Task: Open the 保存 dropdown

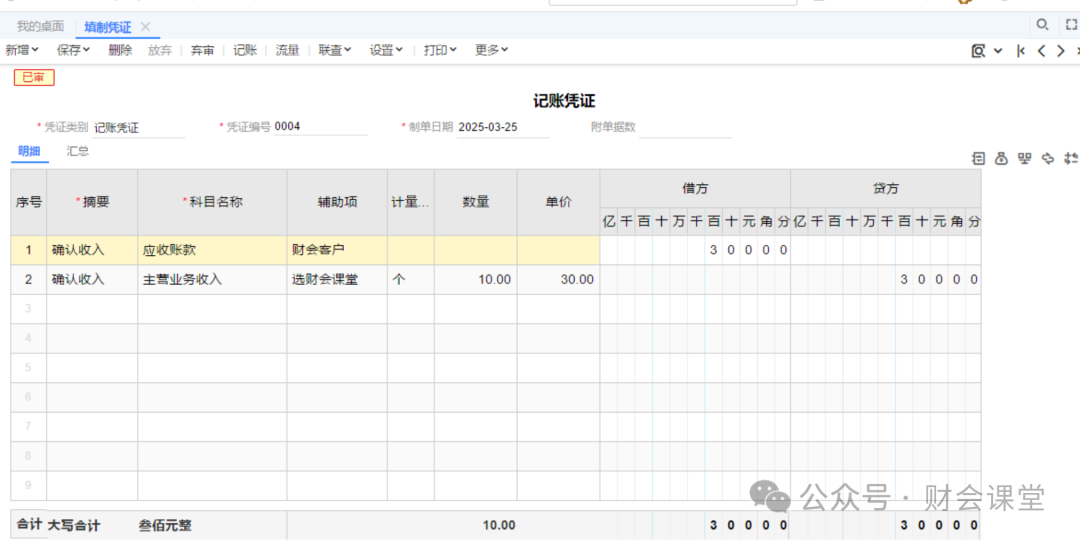Action: (x=74, y=50)
